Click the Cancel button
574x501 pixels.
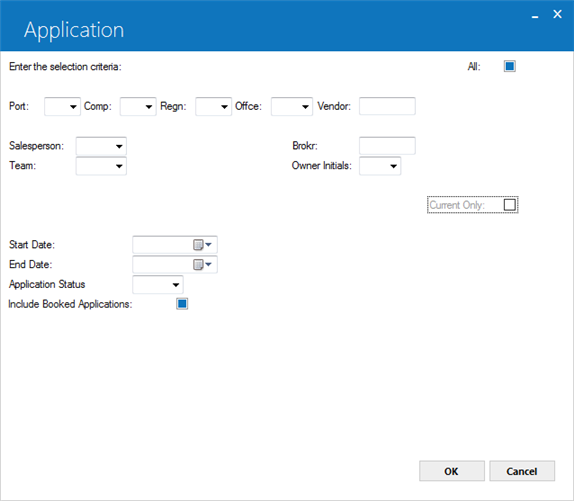click(522, 471)
